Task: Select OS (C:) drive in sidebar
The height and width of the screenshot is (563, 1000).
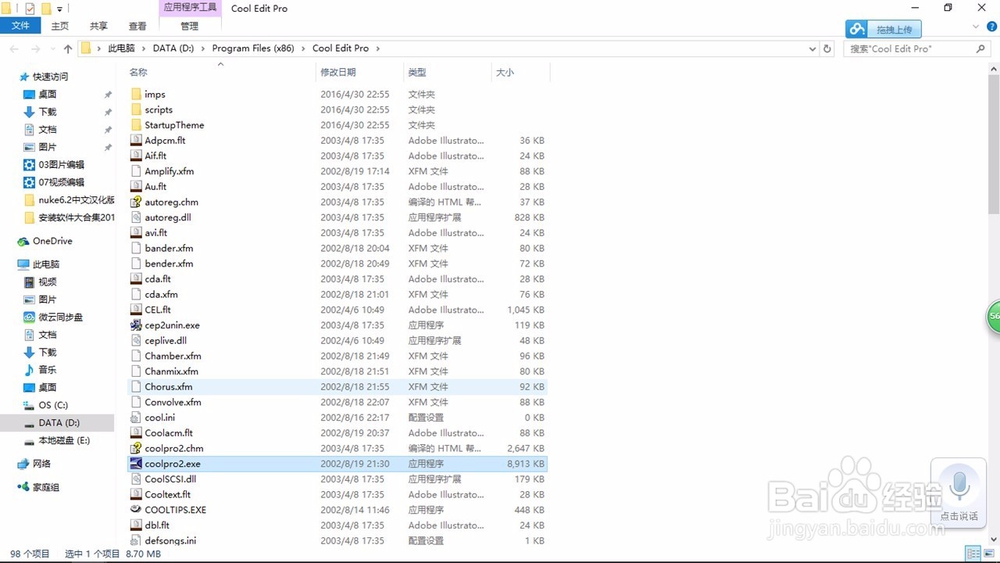Action: point(53,405)
